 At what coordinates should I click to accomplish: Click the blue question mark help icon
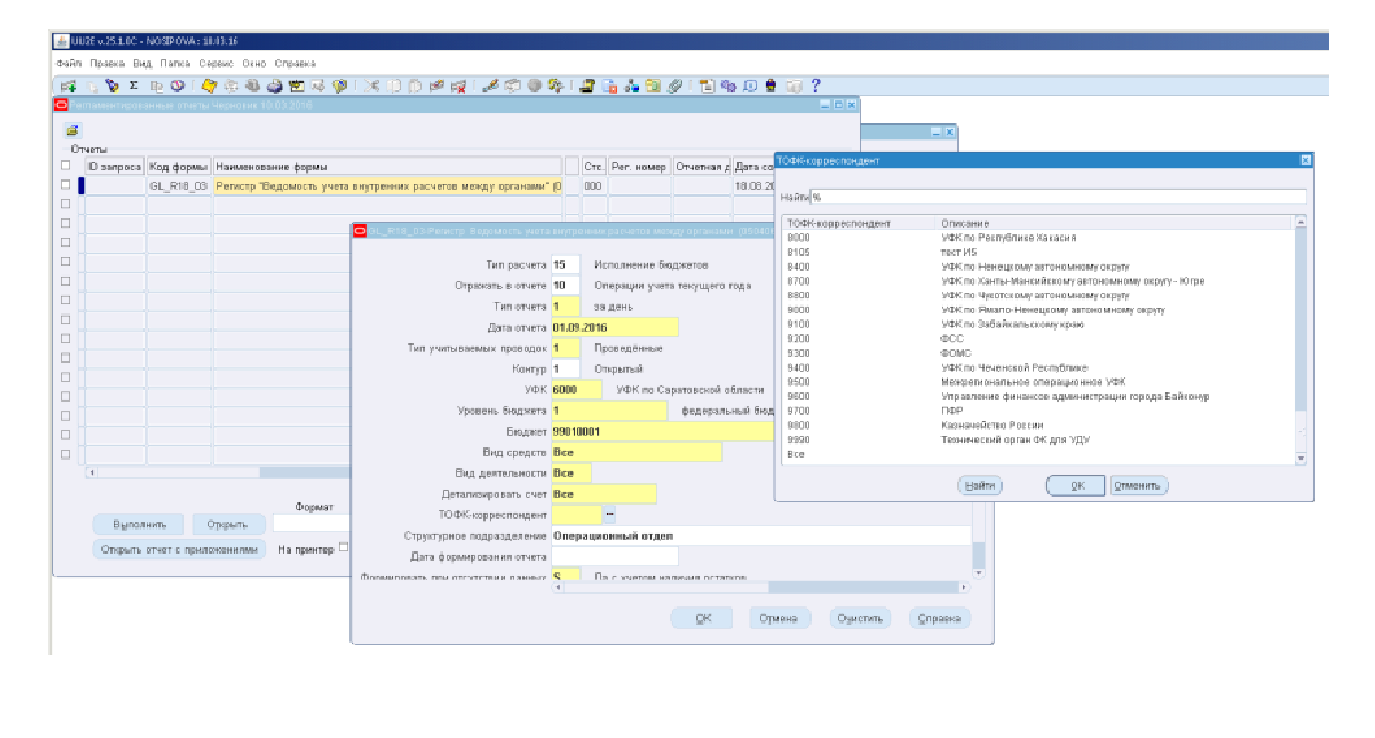pyautogui.click(x=816, y=86)
